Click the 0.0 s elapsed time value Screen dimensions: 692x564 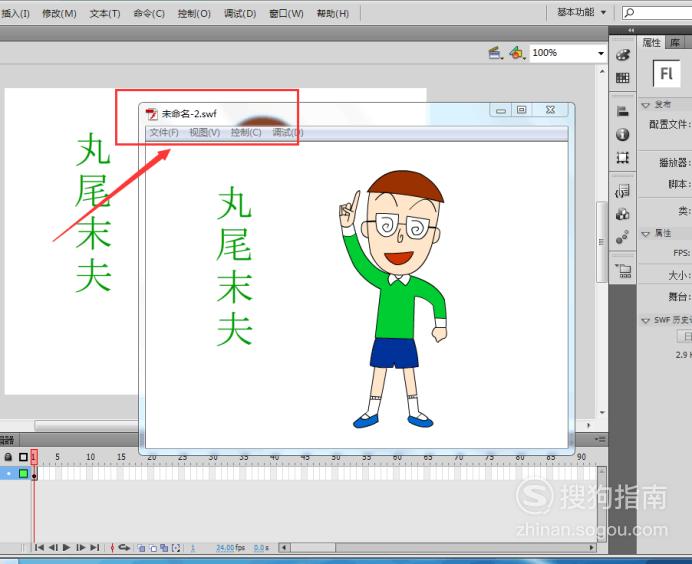[x=261, y=548]
